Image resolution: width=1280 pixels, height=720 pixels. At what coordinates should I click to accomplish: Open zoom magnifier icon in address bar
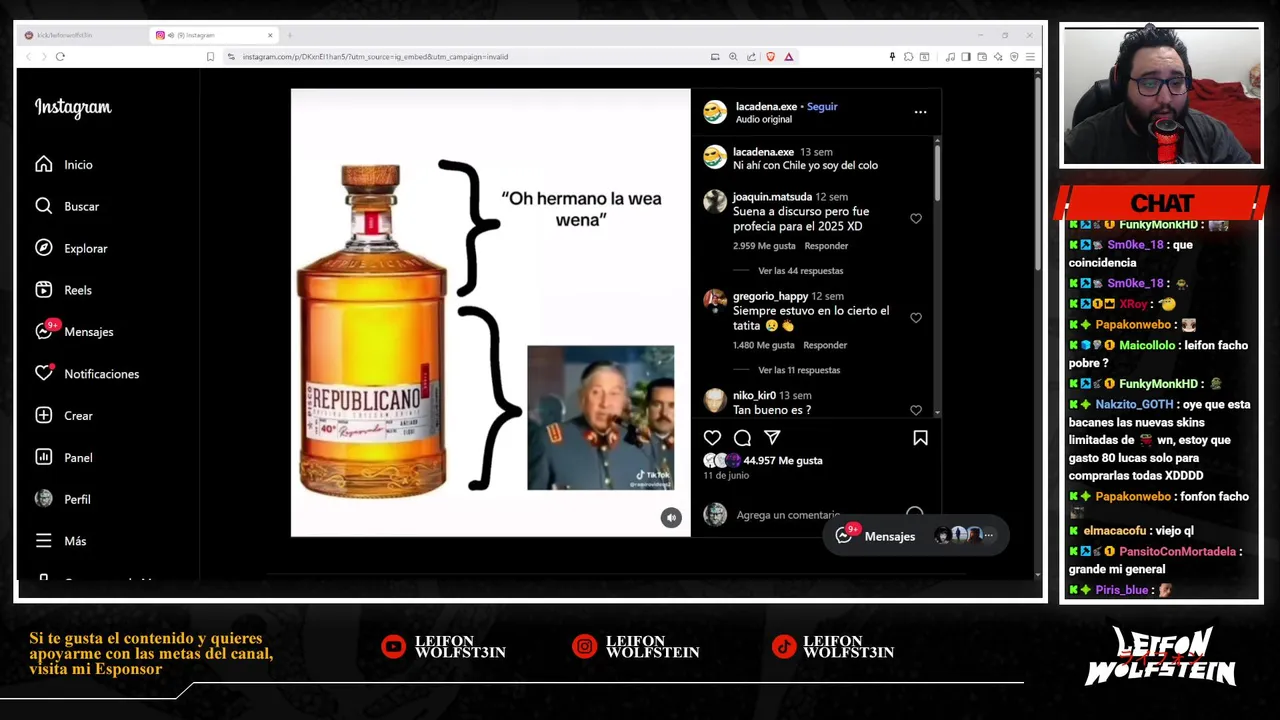[733, 57]
